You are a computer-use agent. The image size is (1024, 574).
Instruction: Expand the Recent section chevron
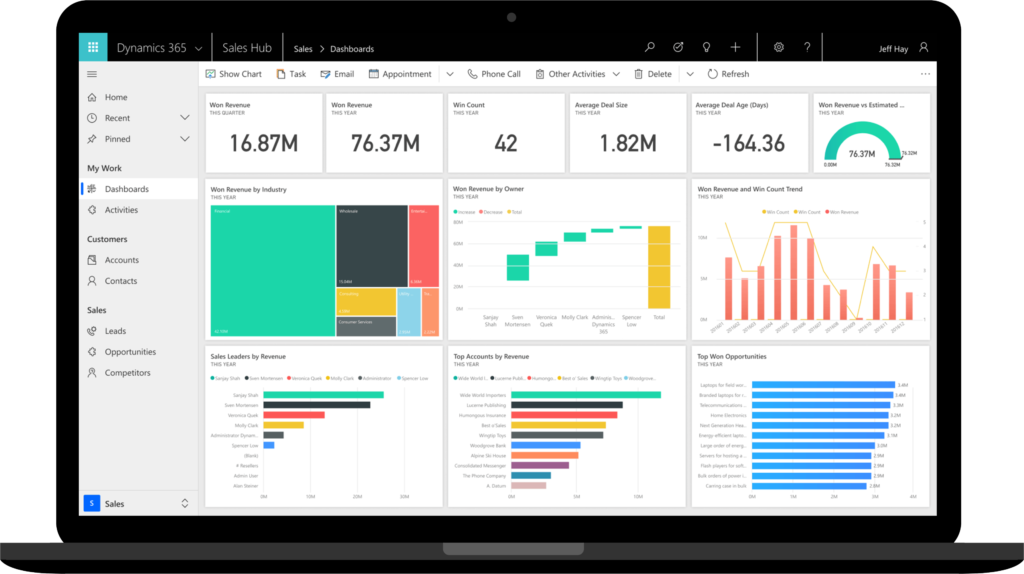(185, 118)
